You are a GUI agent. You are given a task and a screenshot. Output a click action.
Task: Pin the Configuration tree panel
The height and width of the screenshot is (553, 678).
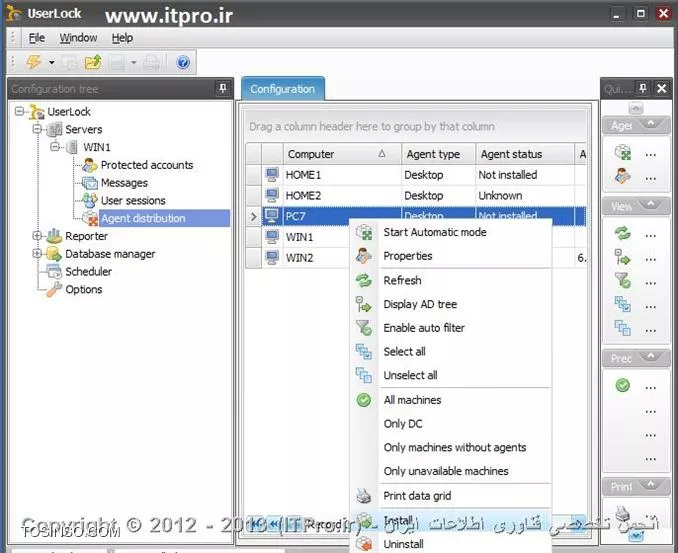click(x=223, y=89)
